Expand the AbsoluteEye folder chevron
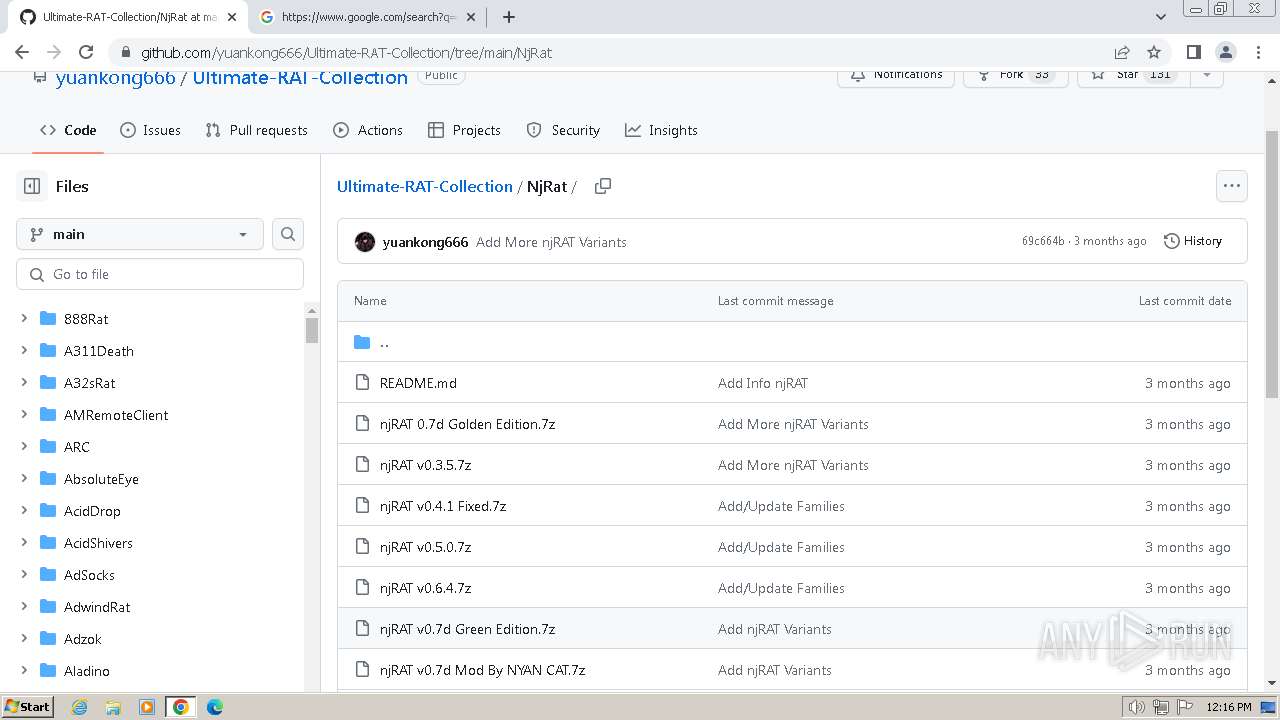1280x720 pixels. point(24,478)
